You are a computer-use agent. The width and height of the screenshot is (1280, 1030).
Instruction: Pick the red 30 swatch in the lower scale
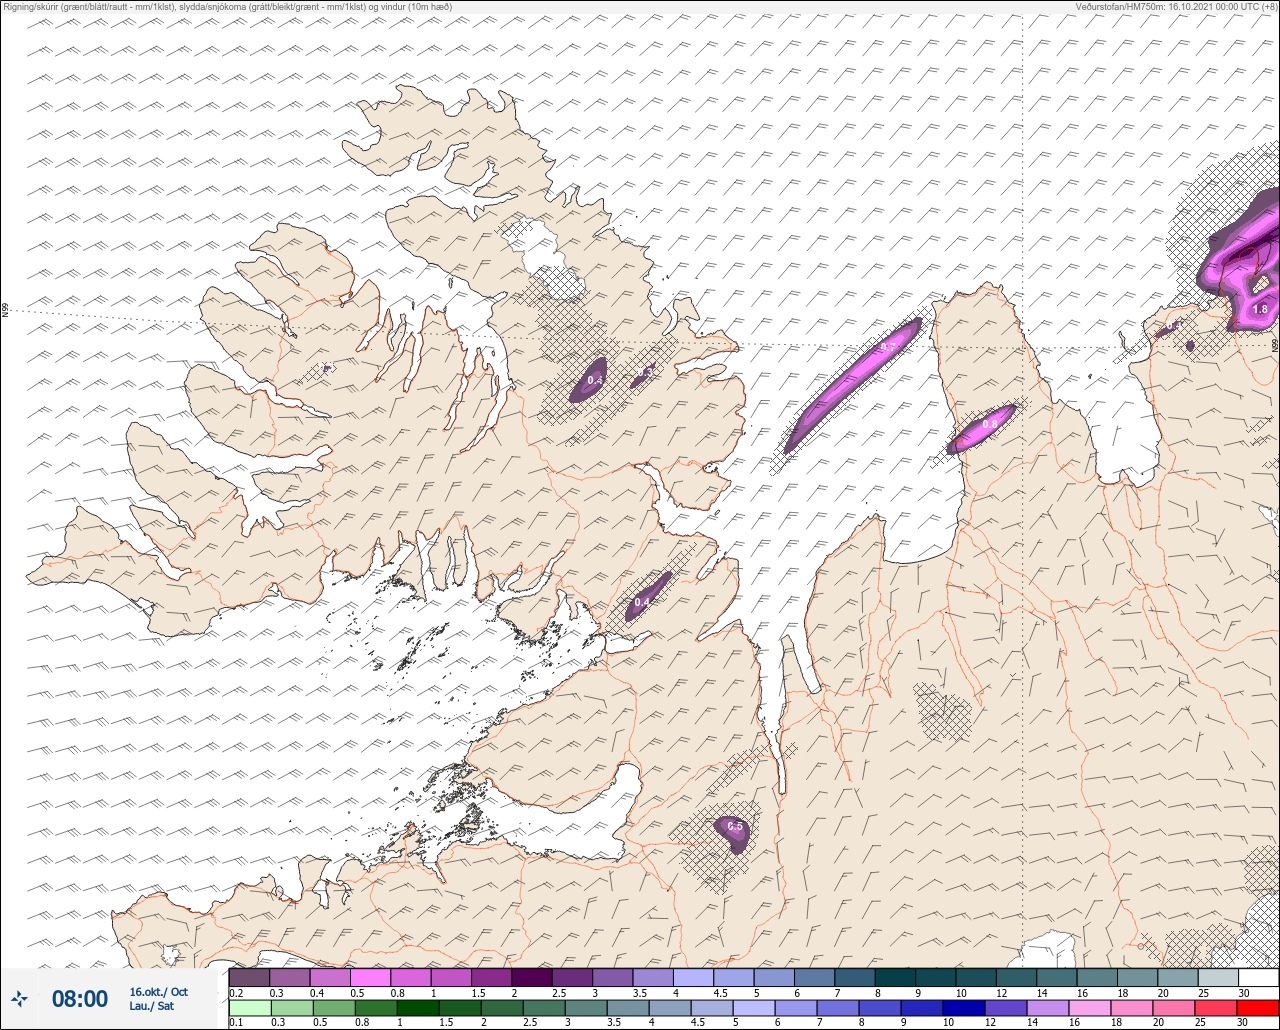click(x=1258, y=1007)
